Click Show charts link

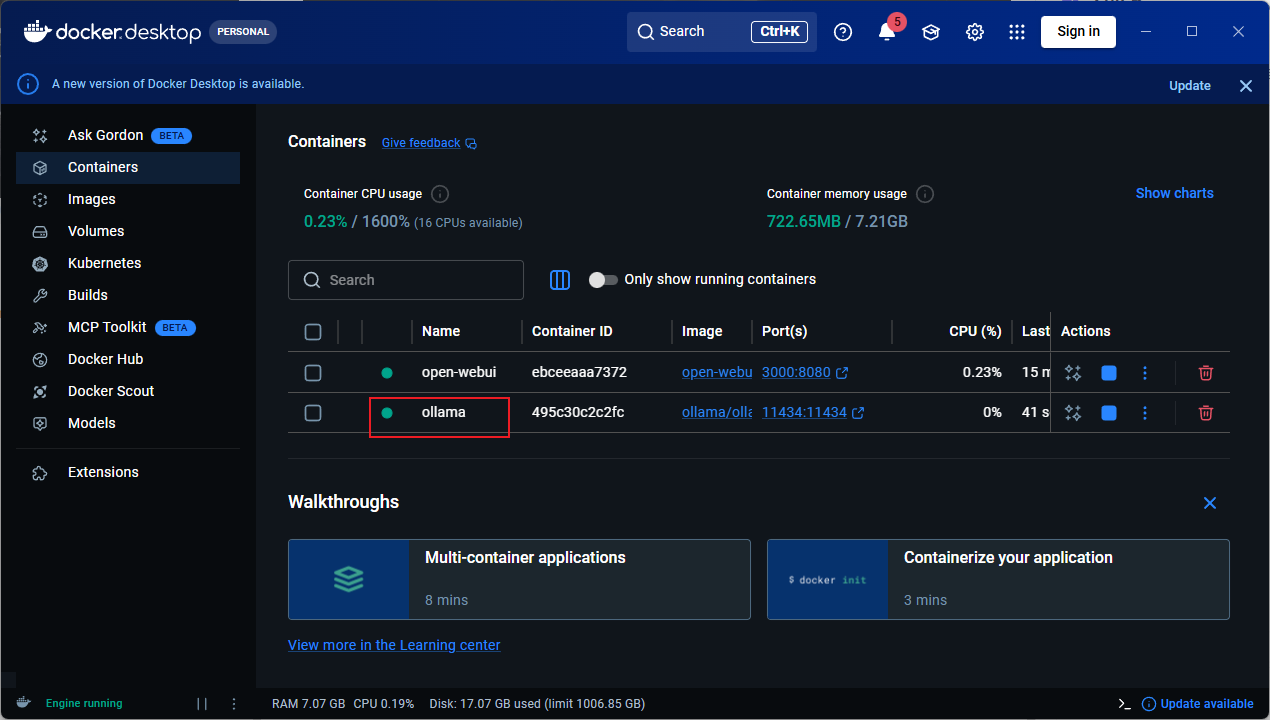coord(1174,193)
